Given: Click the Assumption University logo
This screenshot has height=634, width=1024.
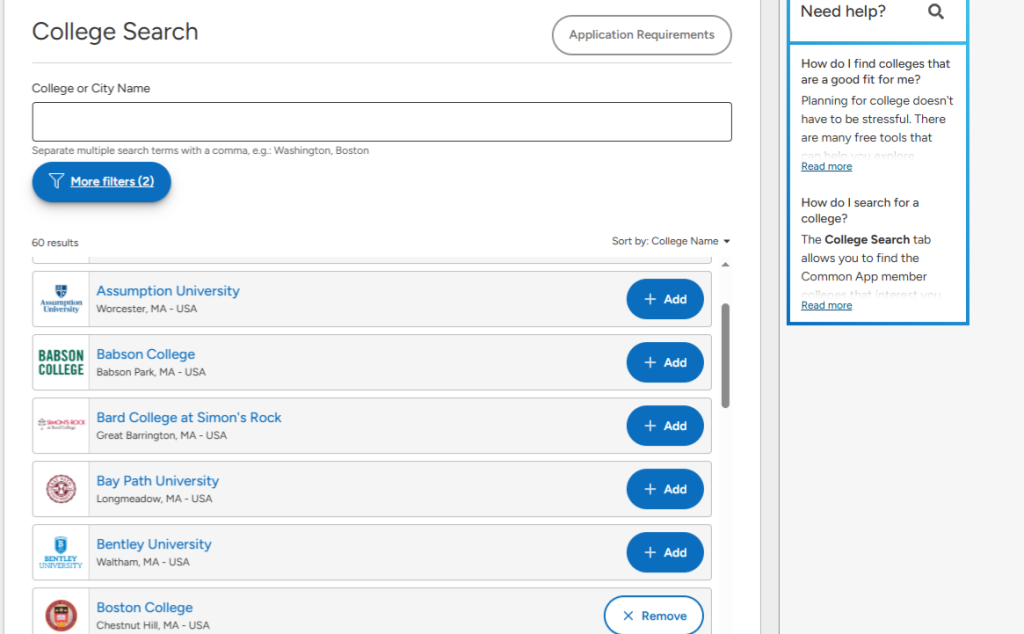Looking at the screenshot, I should pyautogui.click(x=61, y=299).
